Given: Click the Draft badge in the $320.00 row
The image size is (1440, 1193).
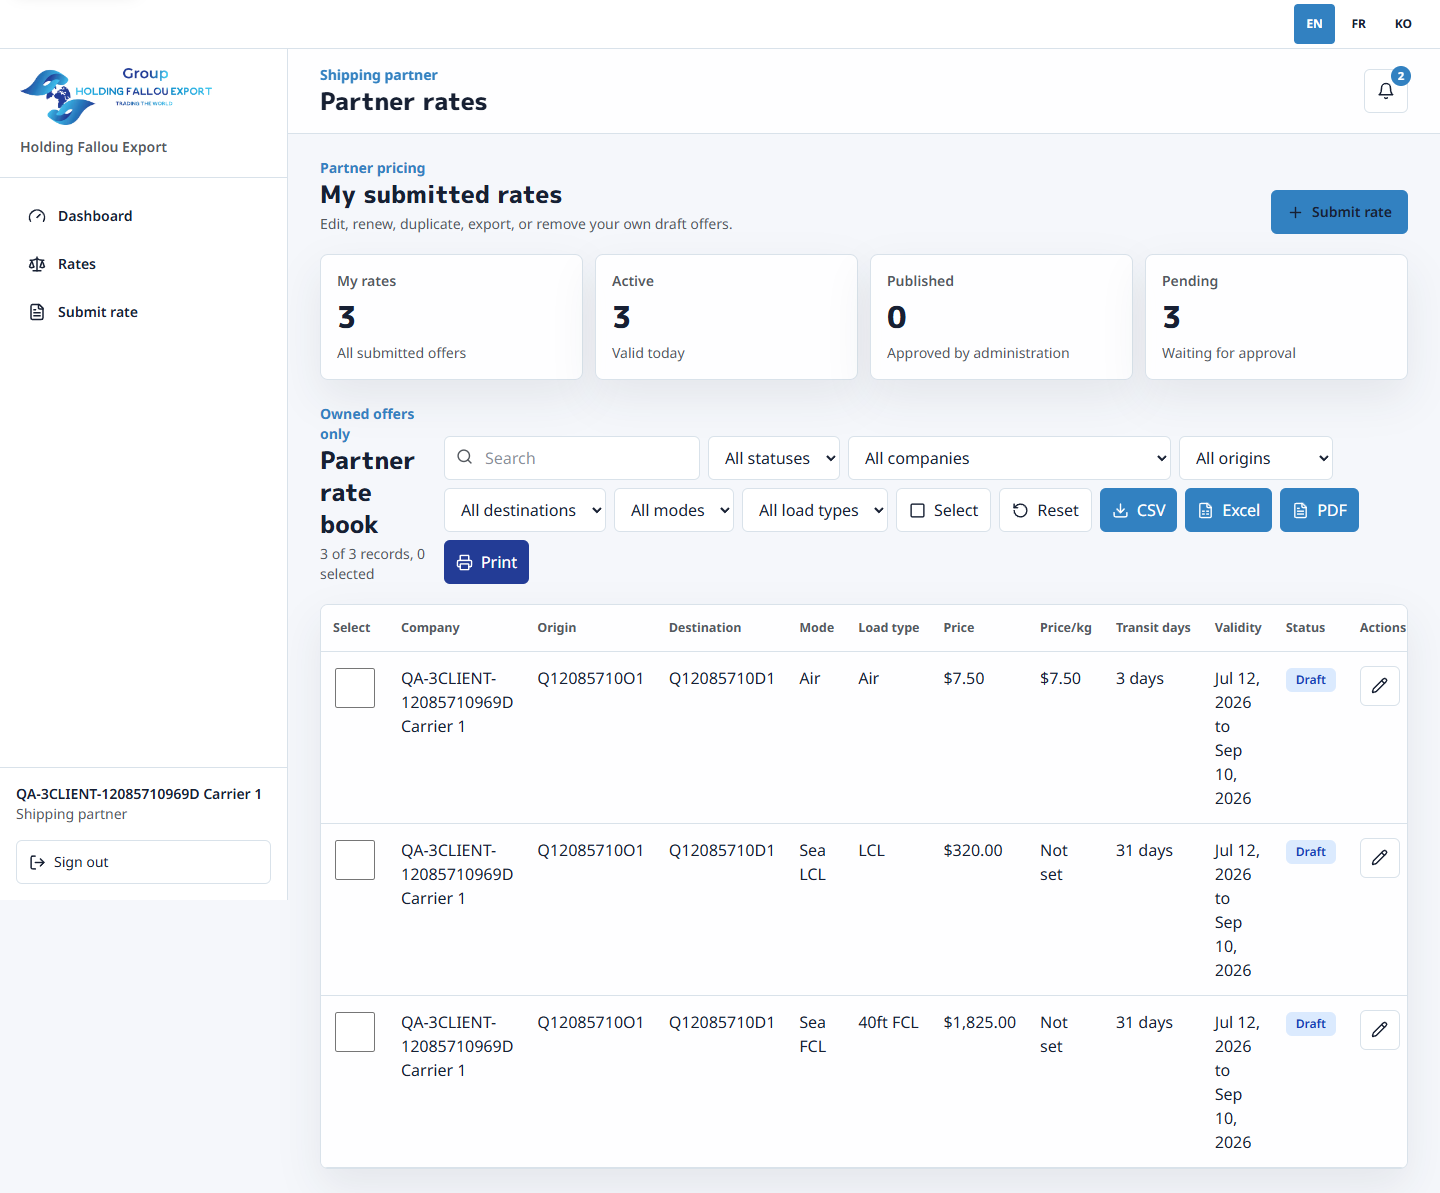Looking at the screenshot, I should 1310,852.
